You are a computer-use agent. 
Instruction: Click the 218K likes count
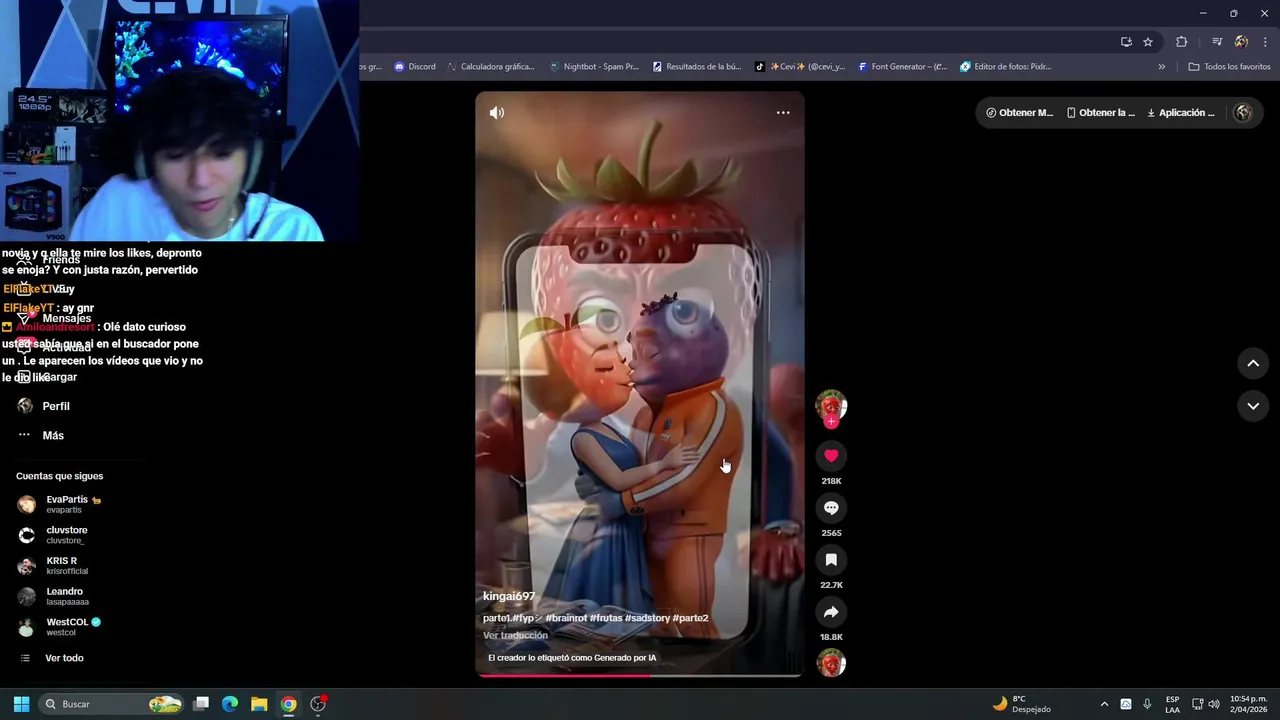point(831,481)
